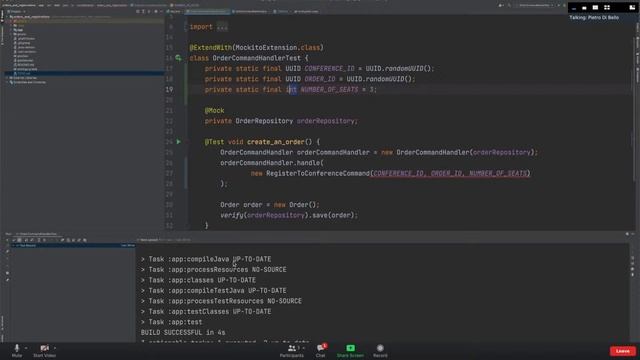Screen dimensions: 640x360
Task: Open the Project view selector dropdown
Action: click(x=17, y=11)
